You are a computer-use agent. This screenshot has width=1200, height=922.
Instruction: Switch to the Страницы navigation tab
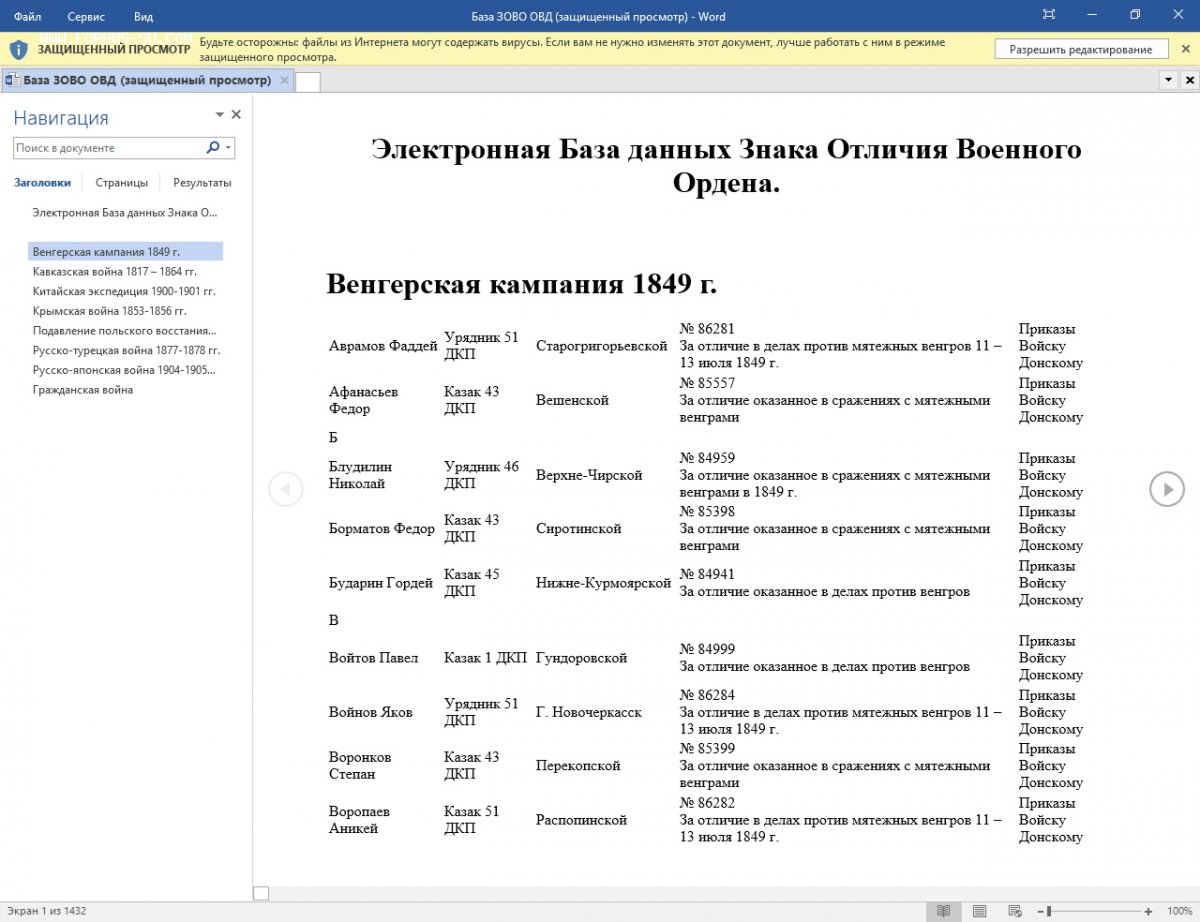point(122,183)
